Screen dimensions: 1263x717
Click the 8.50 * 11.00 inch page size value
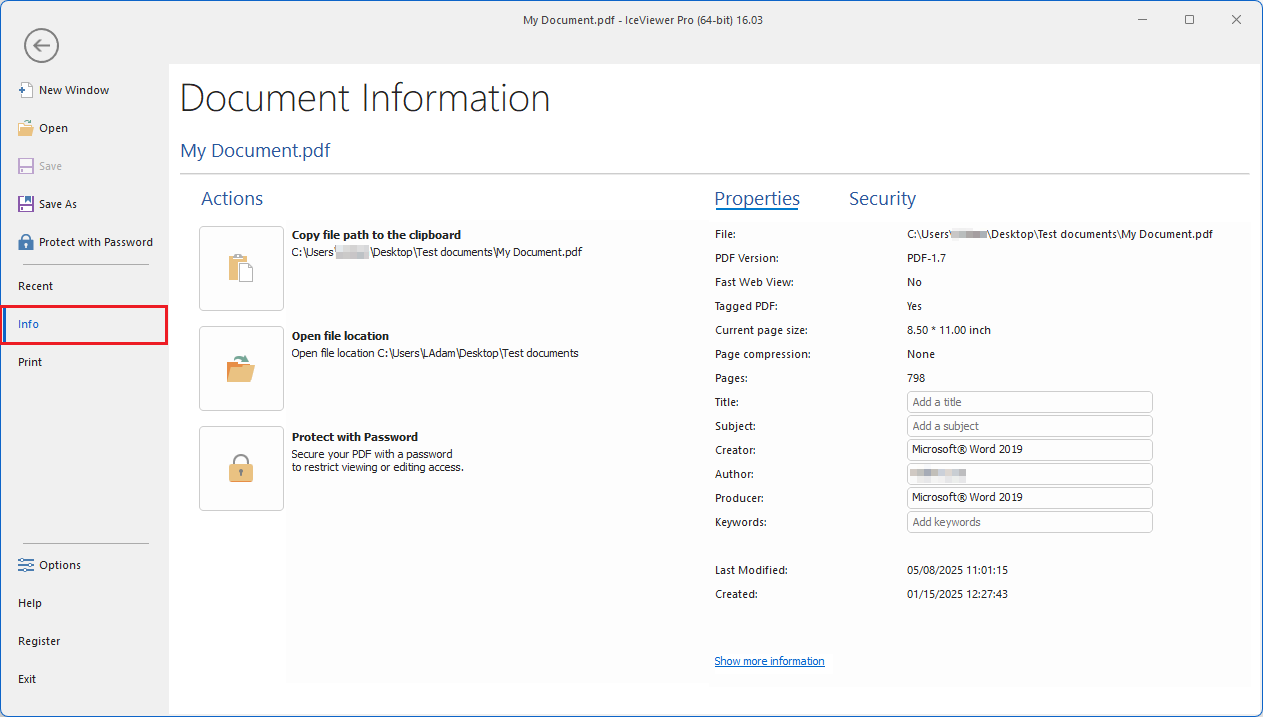(949, 330)
